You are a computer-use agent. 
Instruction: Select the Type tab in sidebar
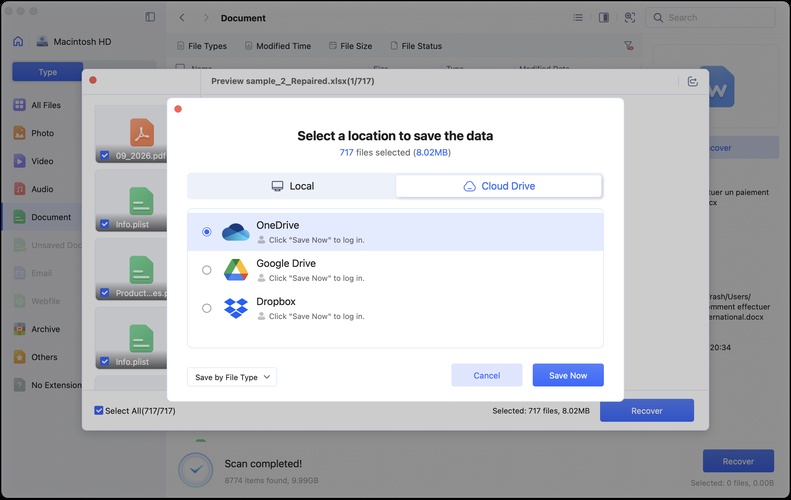[47, 72]
